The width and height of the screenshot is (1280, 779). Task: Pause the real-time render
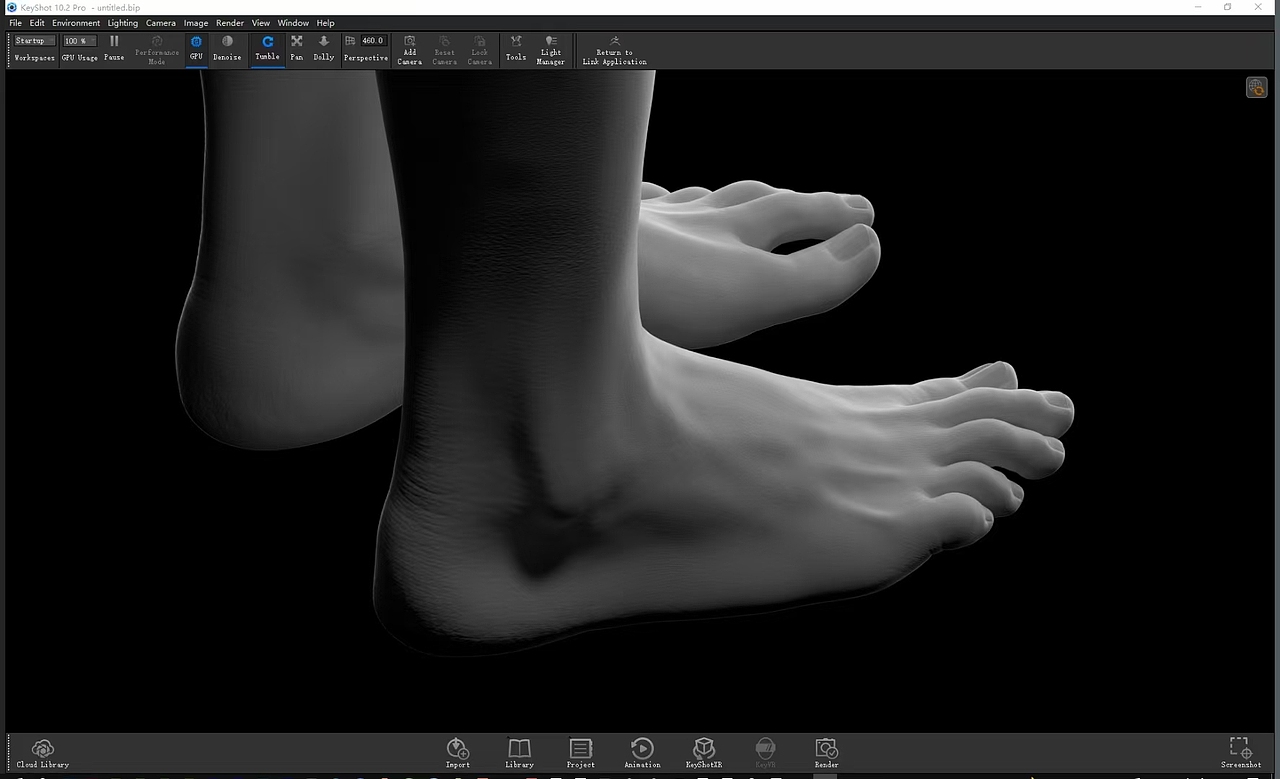point(114,47)
